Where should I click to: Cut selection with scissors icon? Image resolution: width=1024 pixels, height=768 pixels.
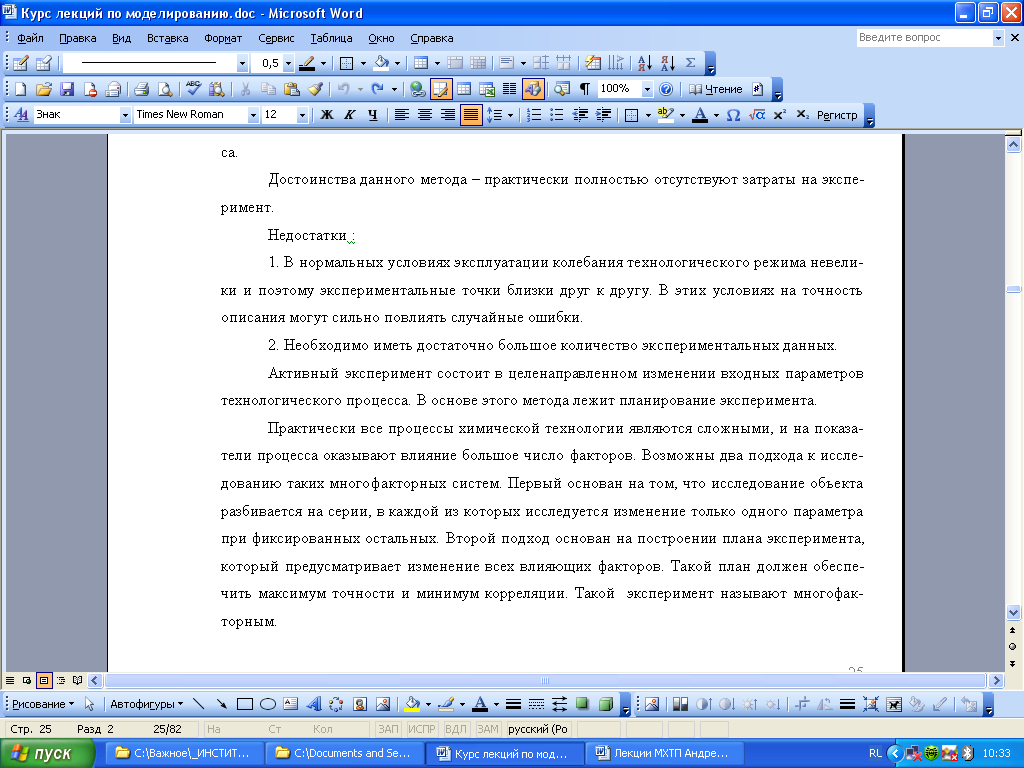coord(246,89)
